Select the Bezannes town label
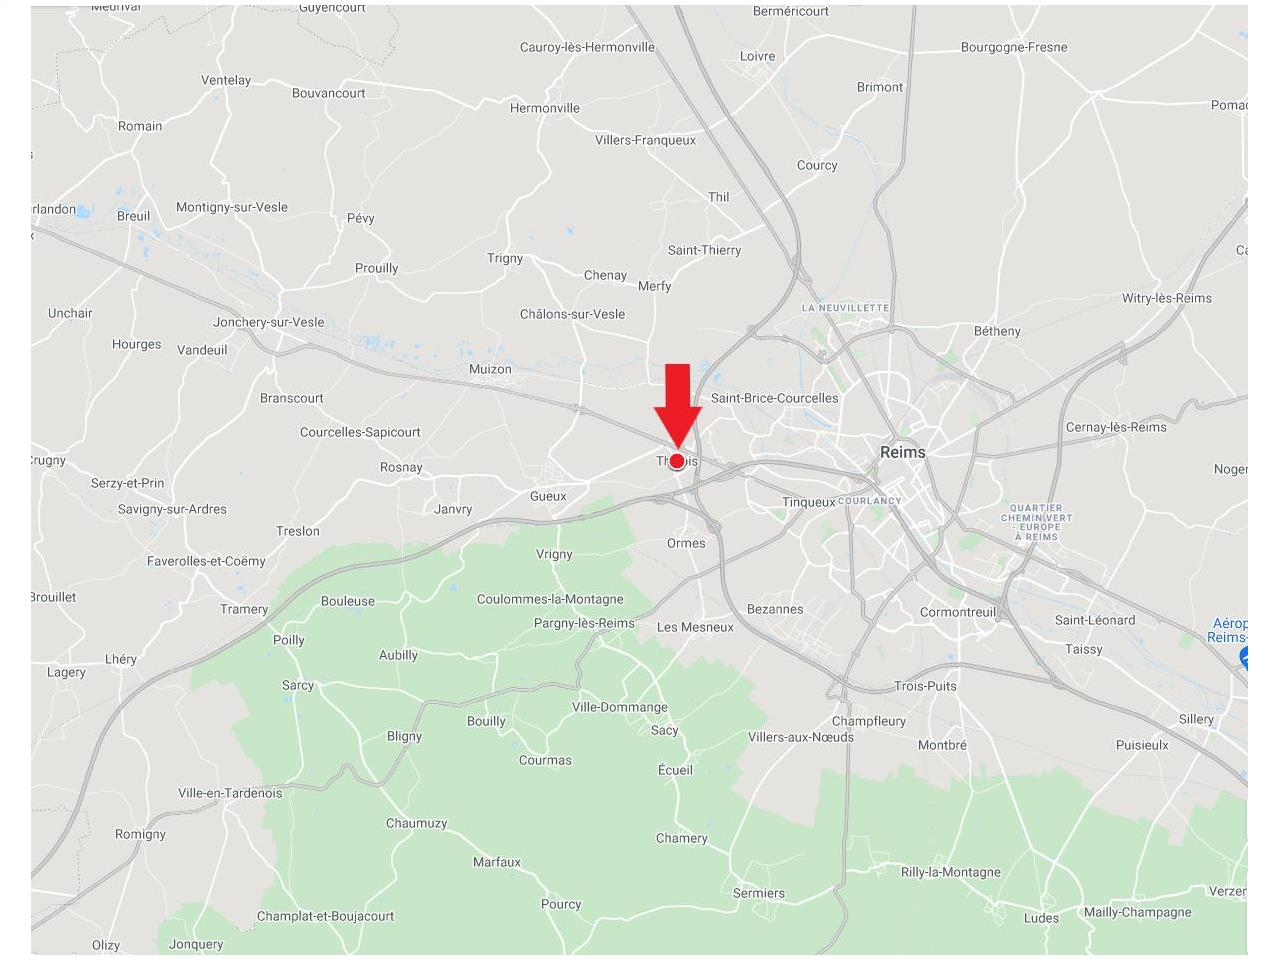The width and height of the screenshot is (1280, 960). 775,609
